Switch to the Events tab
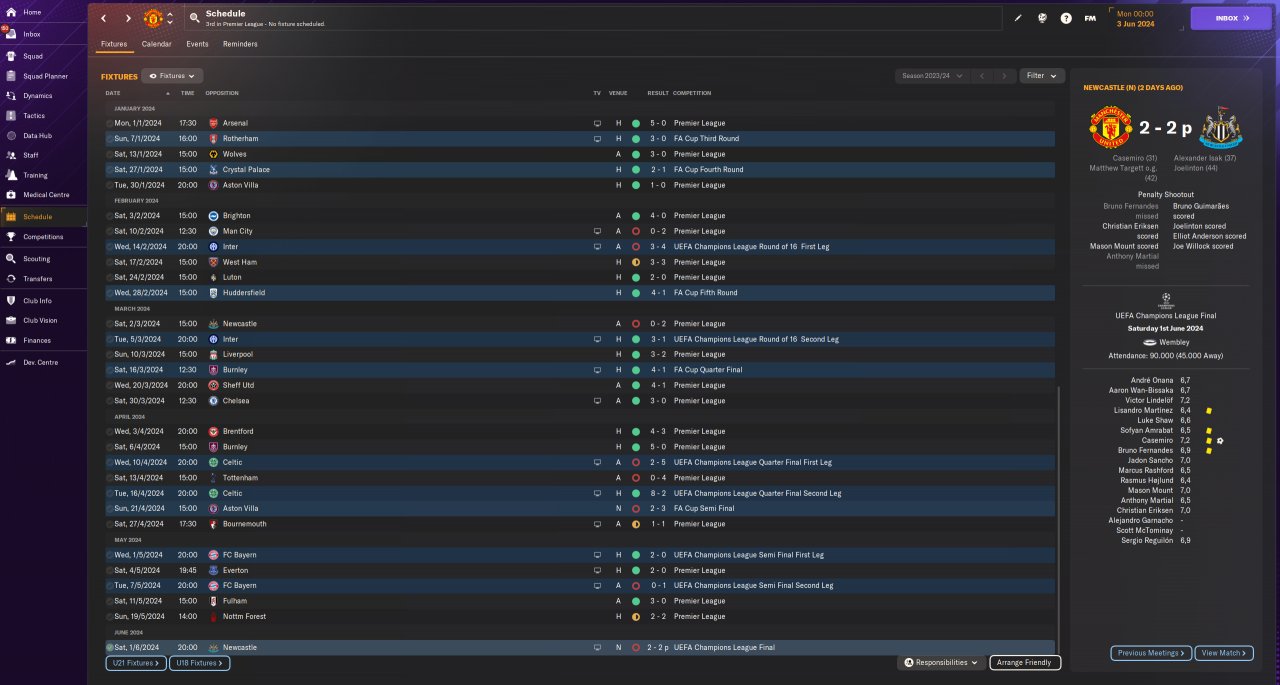Image resolution: width=1280 pixels, height=685 pixels. pyautogui.click(x=197, y=44)
